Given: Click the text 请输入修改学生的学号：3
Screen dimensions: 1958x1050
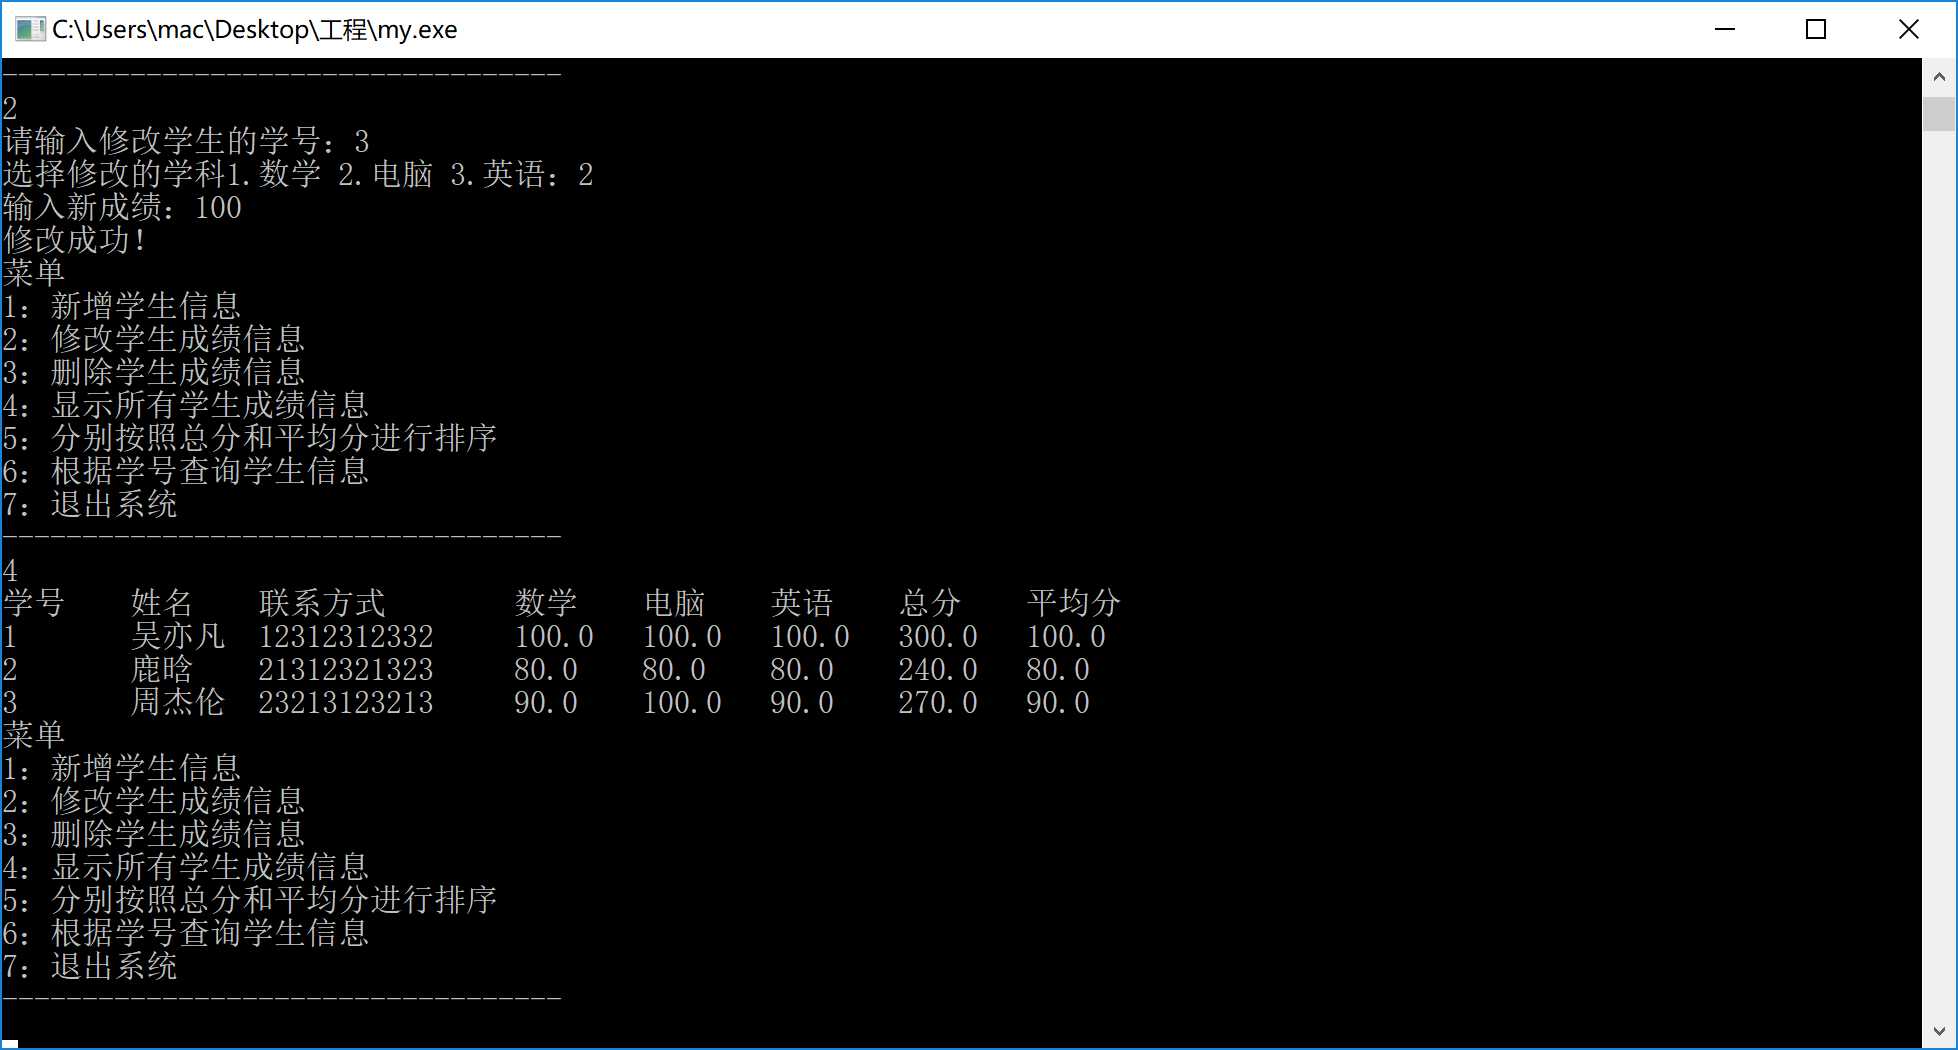Looking at the screenshot, I should click(x=186, y=142).
